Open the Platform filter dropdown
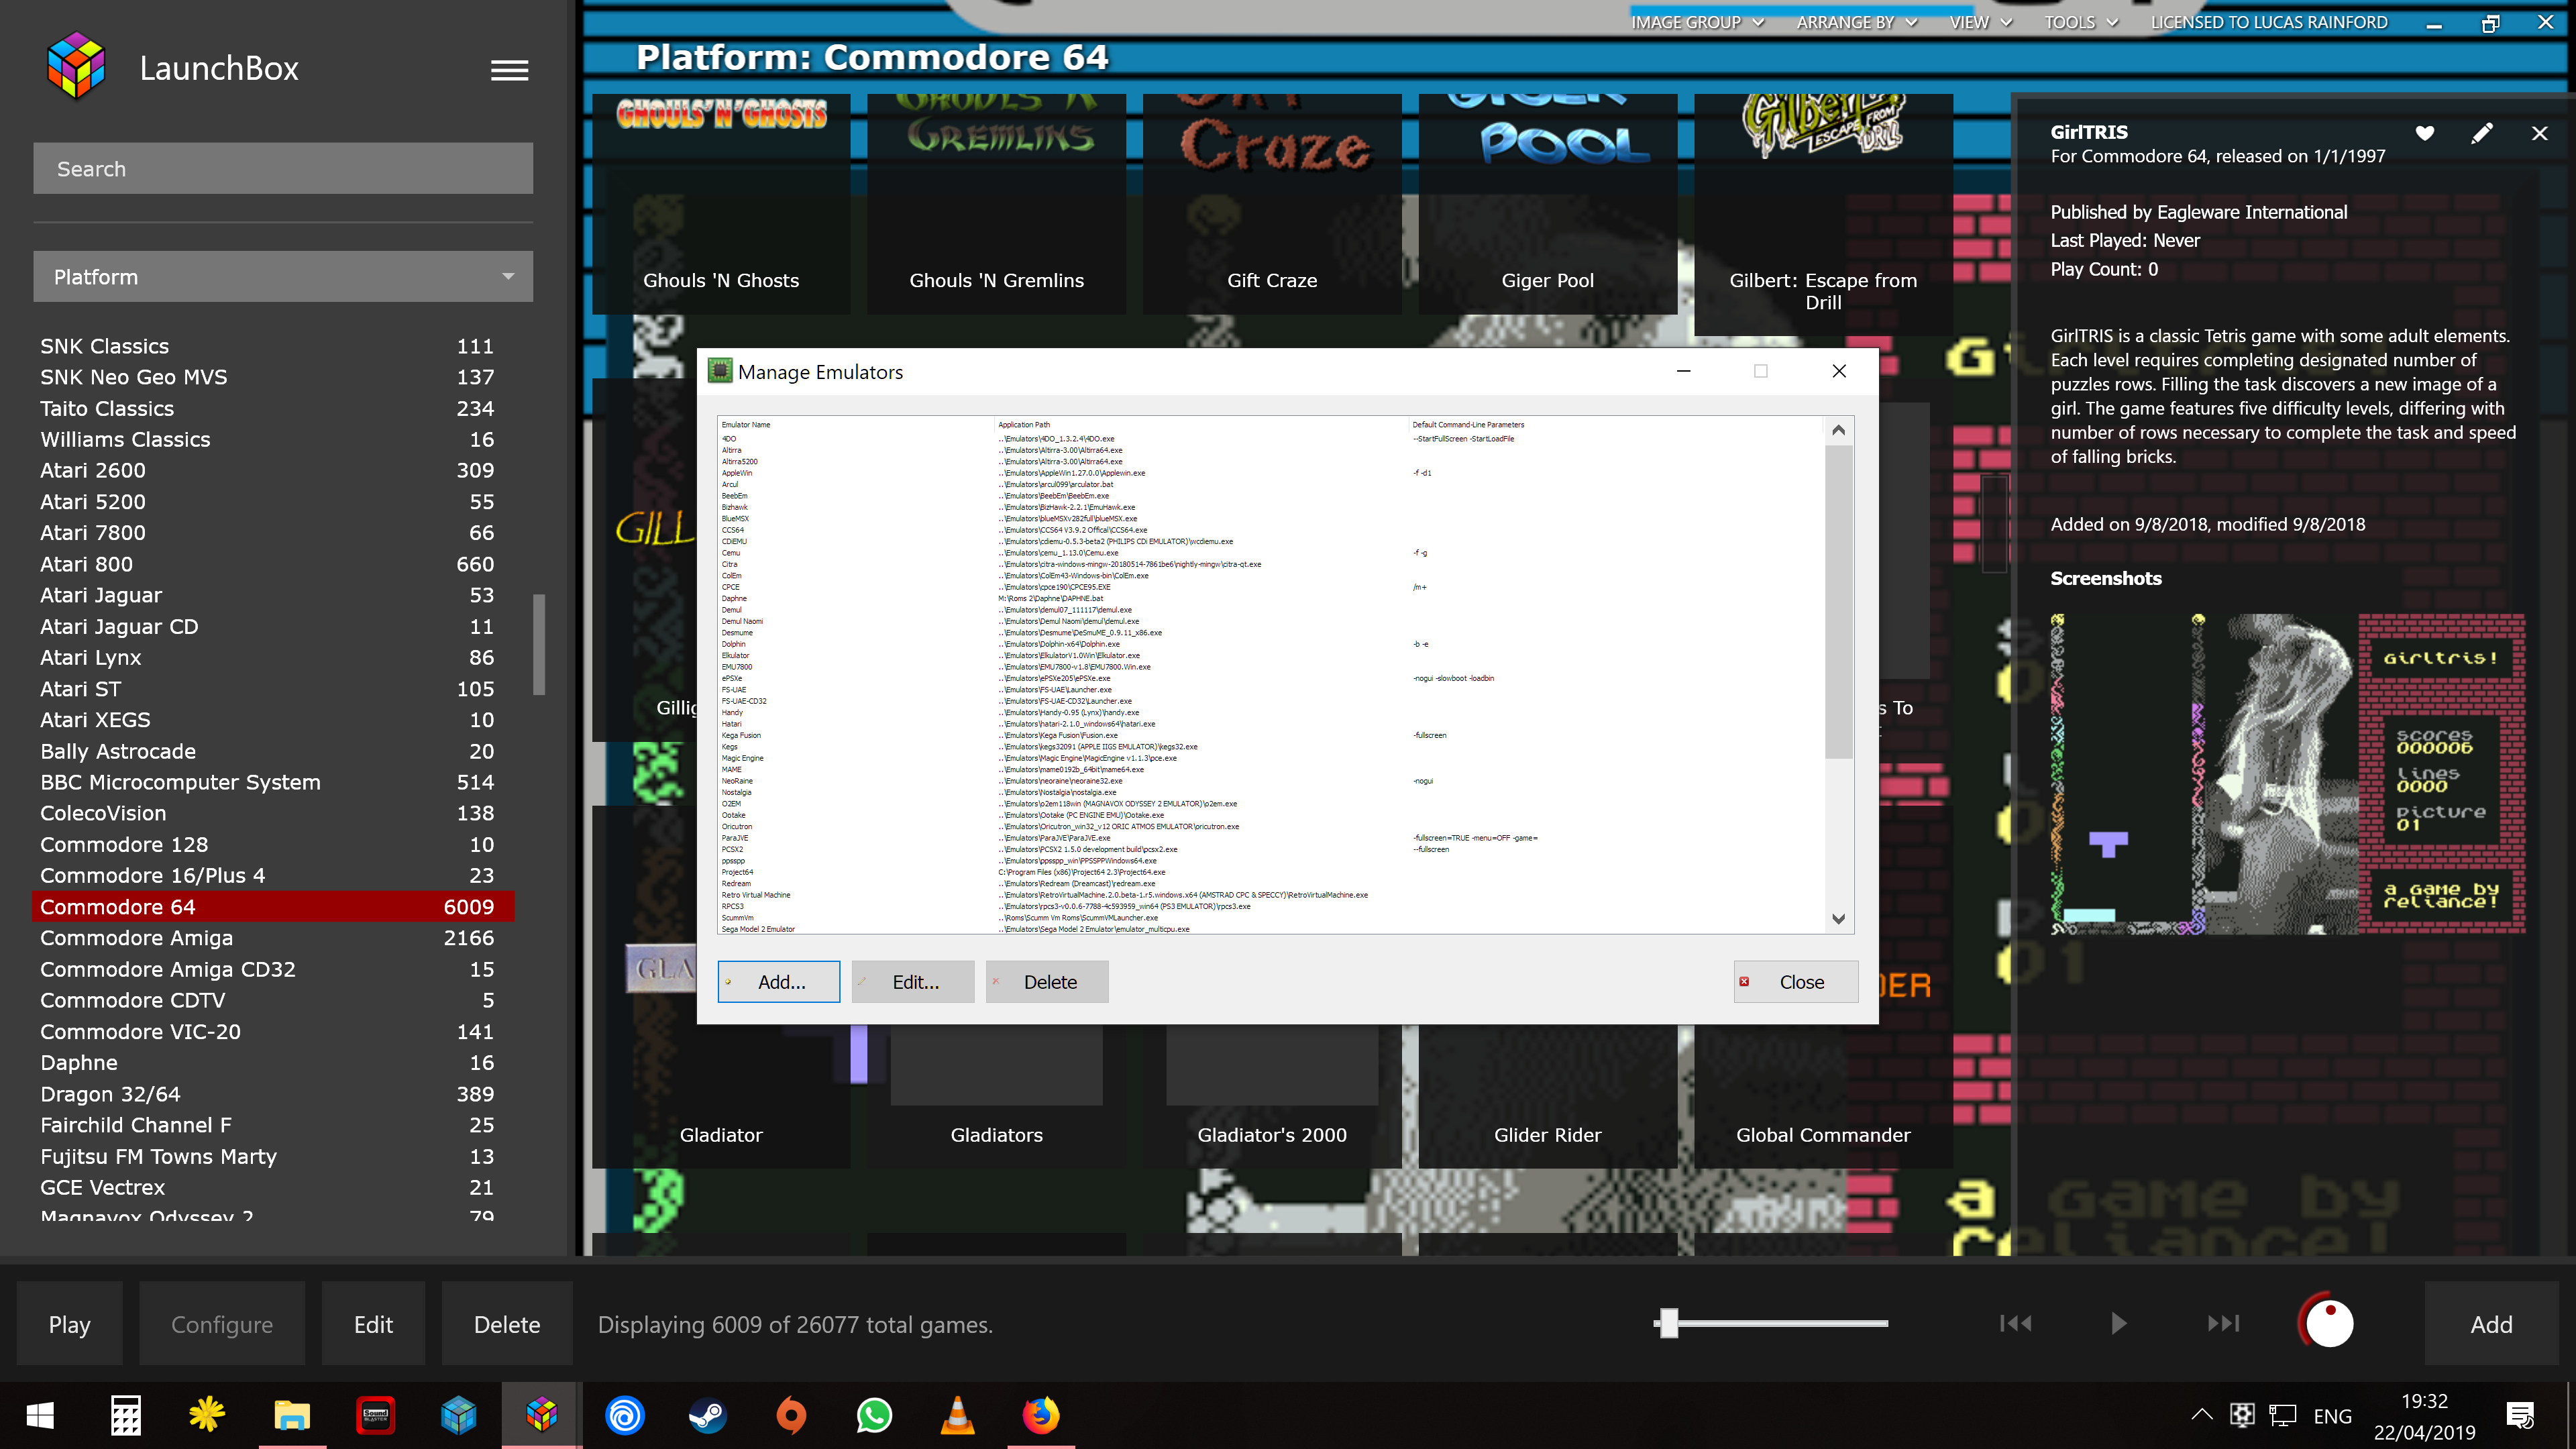 tap(283, 277)
